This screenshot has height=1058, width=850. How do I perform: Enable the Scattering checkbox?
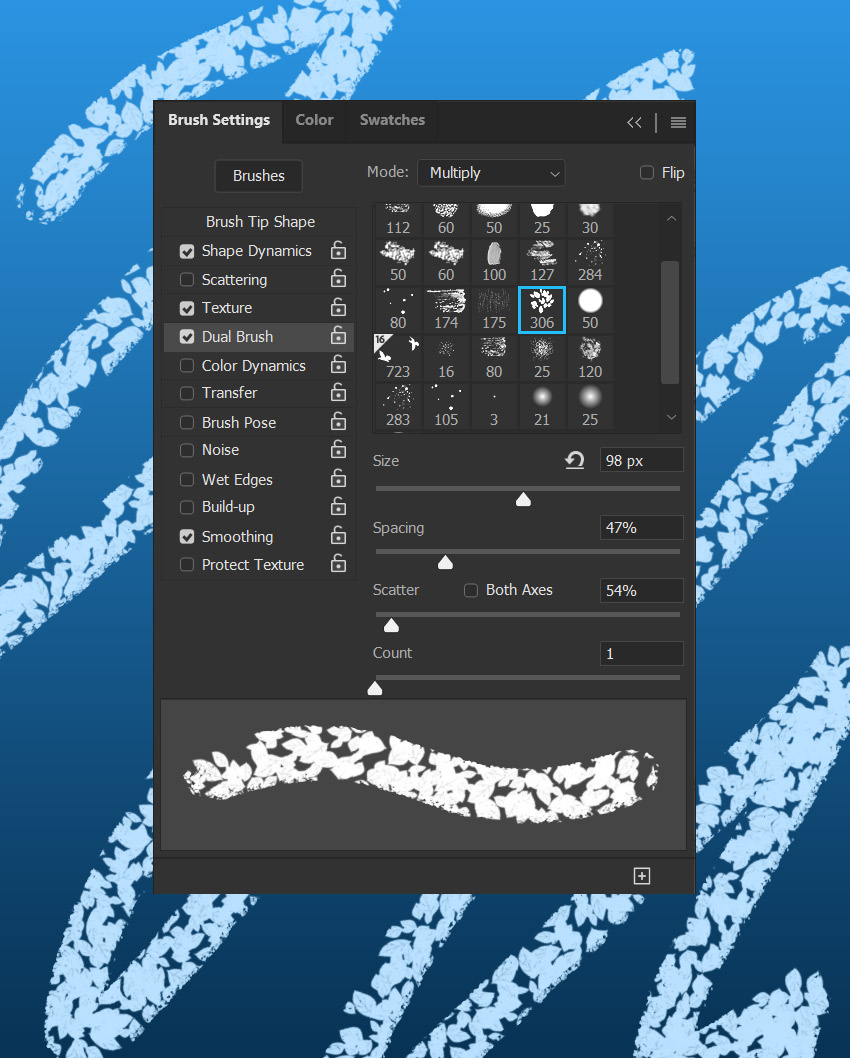click(187, 279)
